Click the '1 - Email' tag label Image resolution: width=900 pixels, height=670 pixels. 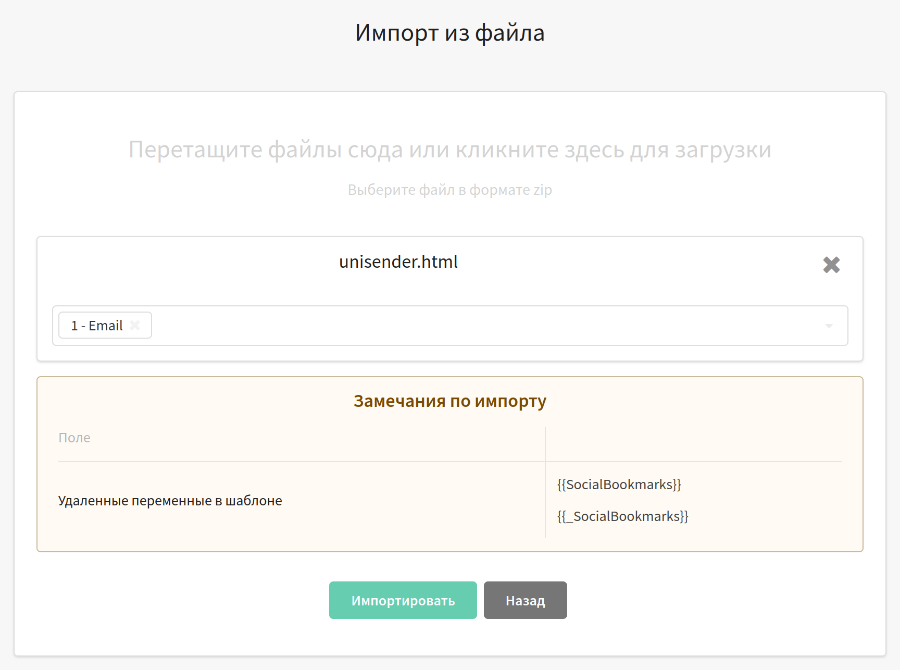96,326
